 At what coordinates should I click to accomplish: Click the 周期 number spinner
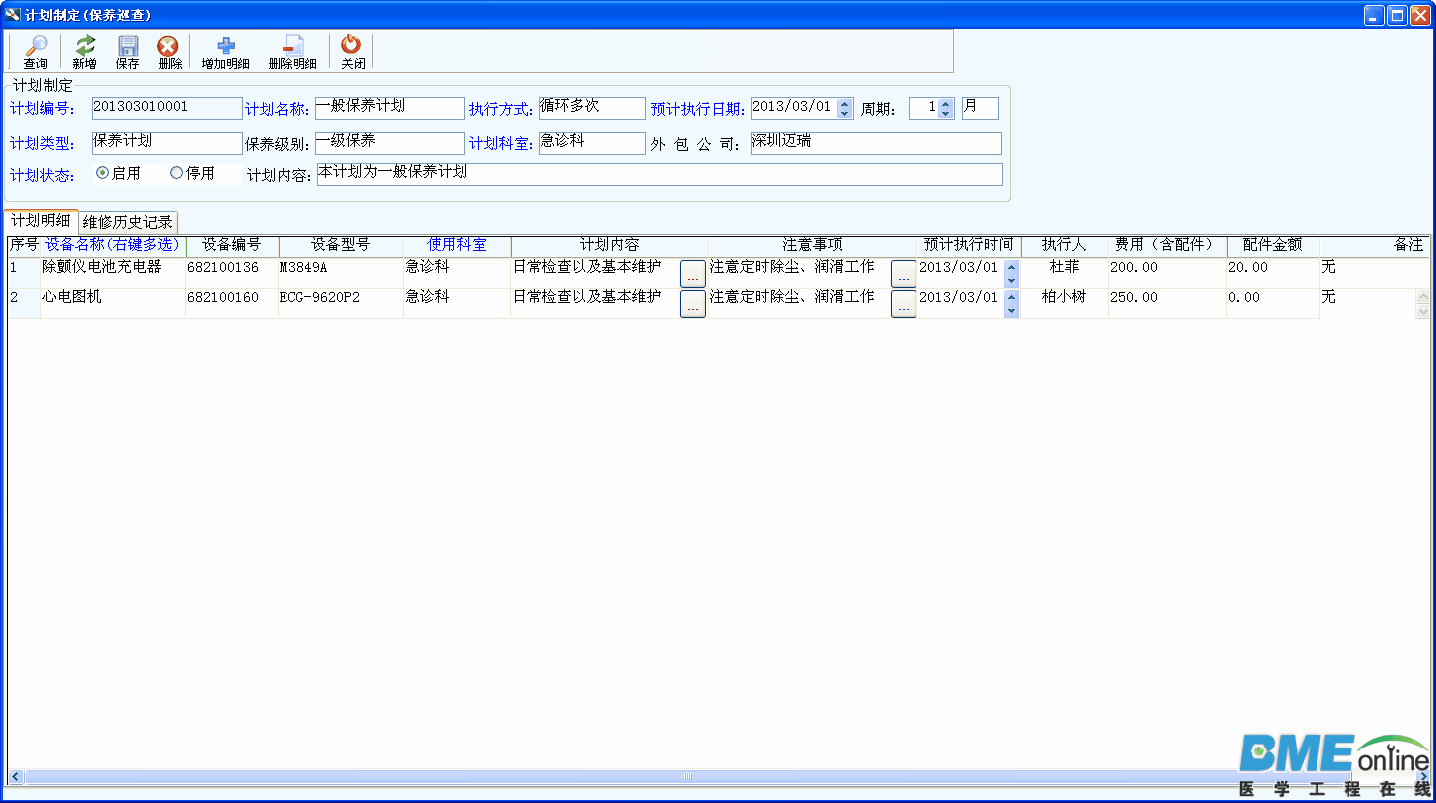click(946, 108)
